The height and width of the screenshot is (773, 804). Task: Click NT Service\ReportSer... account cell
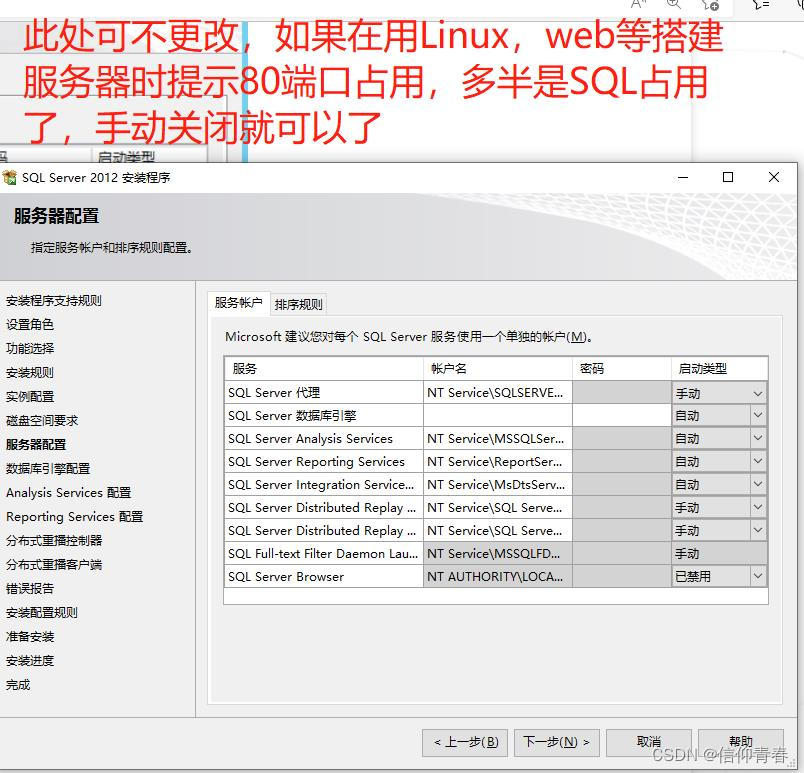point(497,462)
